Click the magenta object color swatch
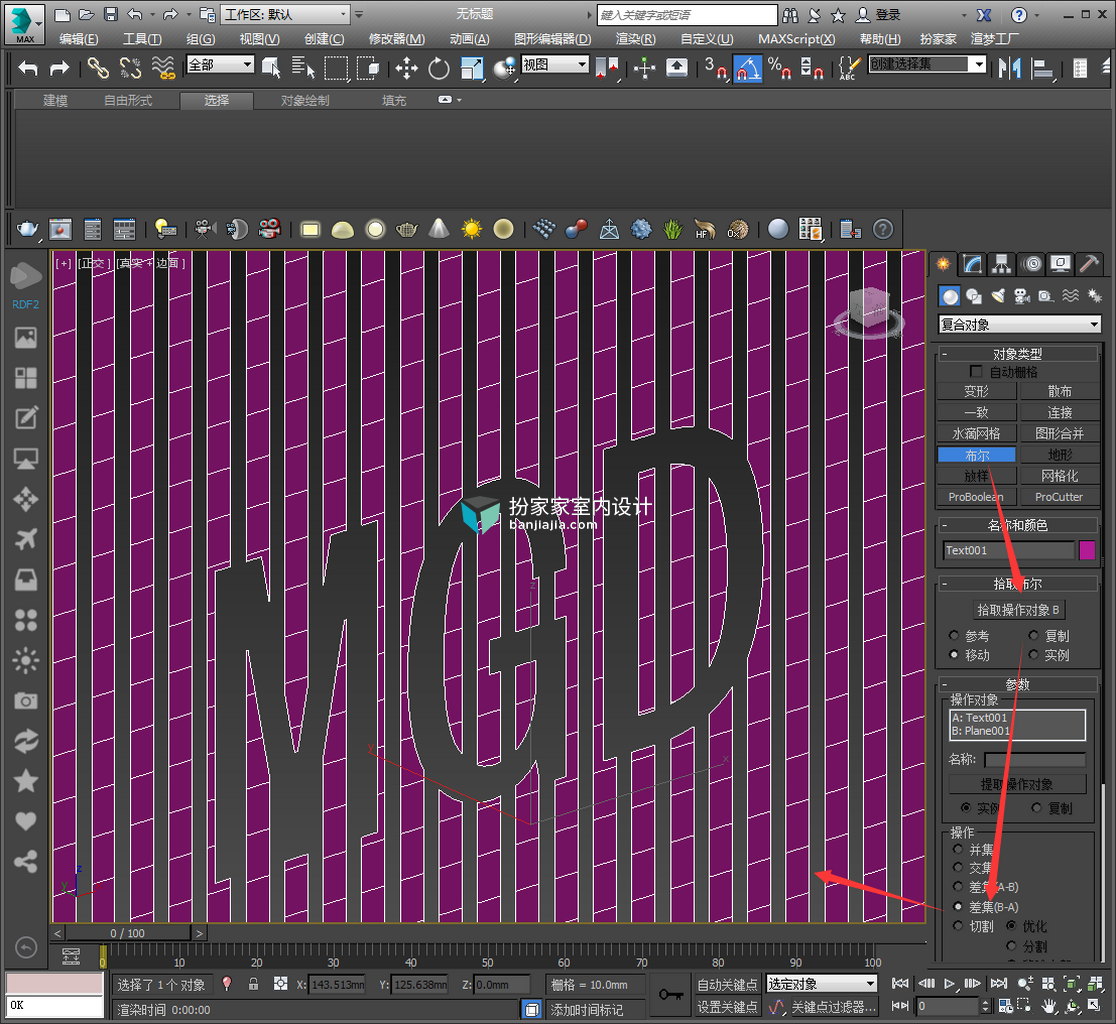Image resolution: width=1116 pixels, height=1024 pixels. 1087,550
